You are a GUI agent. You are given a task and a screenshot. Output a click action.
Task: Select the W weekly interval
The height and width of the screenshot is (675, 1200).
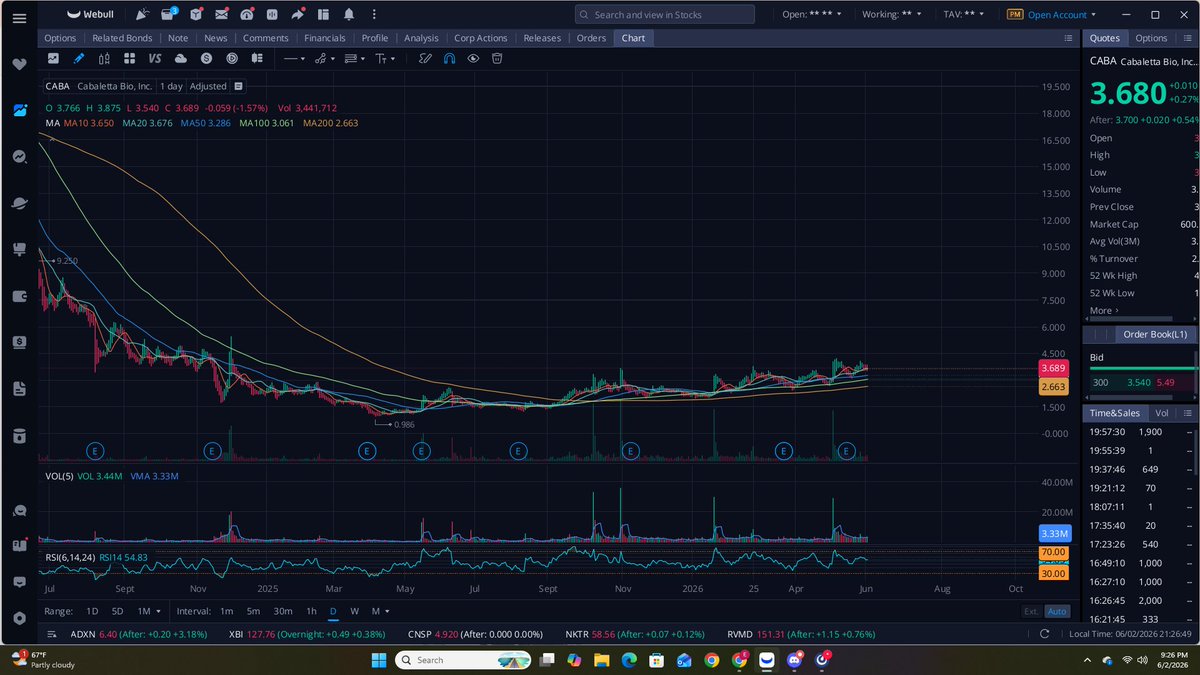pos(354,611)
